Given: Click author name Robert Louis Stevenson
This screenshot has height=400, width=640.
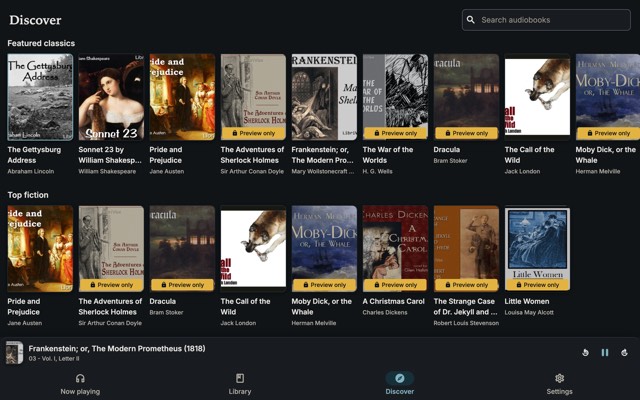Looking at the screenshot, I should tap(466, 323).
